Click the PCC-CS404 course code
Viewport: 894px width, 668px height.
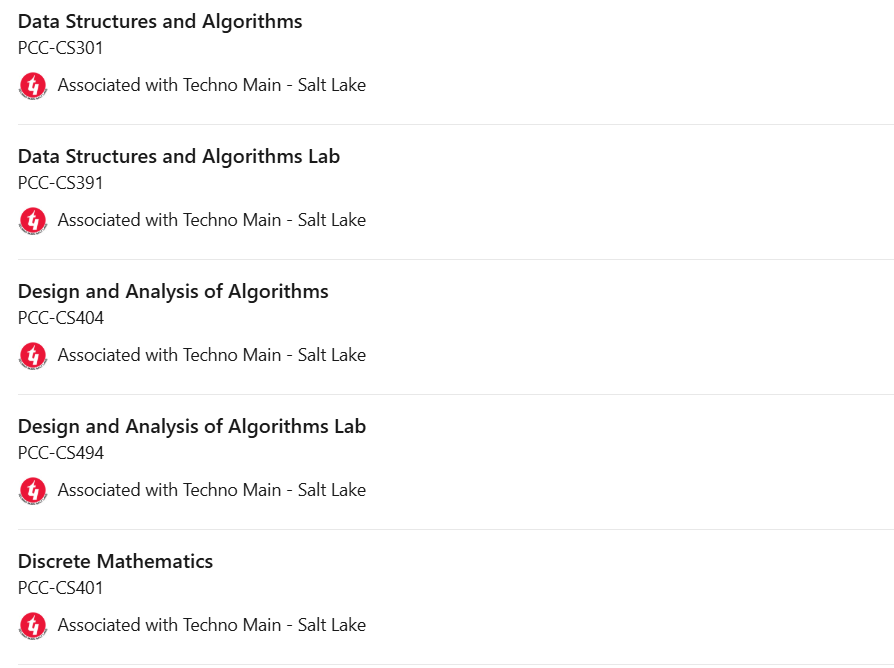[x=61, y=318]
